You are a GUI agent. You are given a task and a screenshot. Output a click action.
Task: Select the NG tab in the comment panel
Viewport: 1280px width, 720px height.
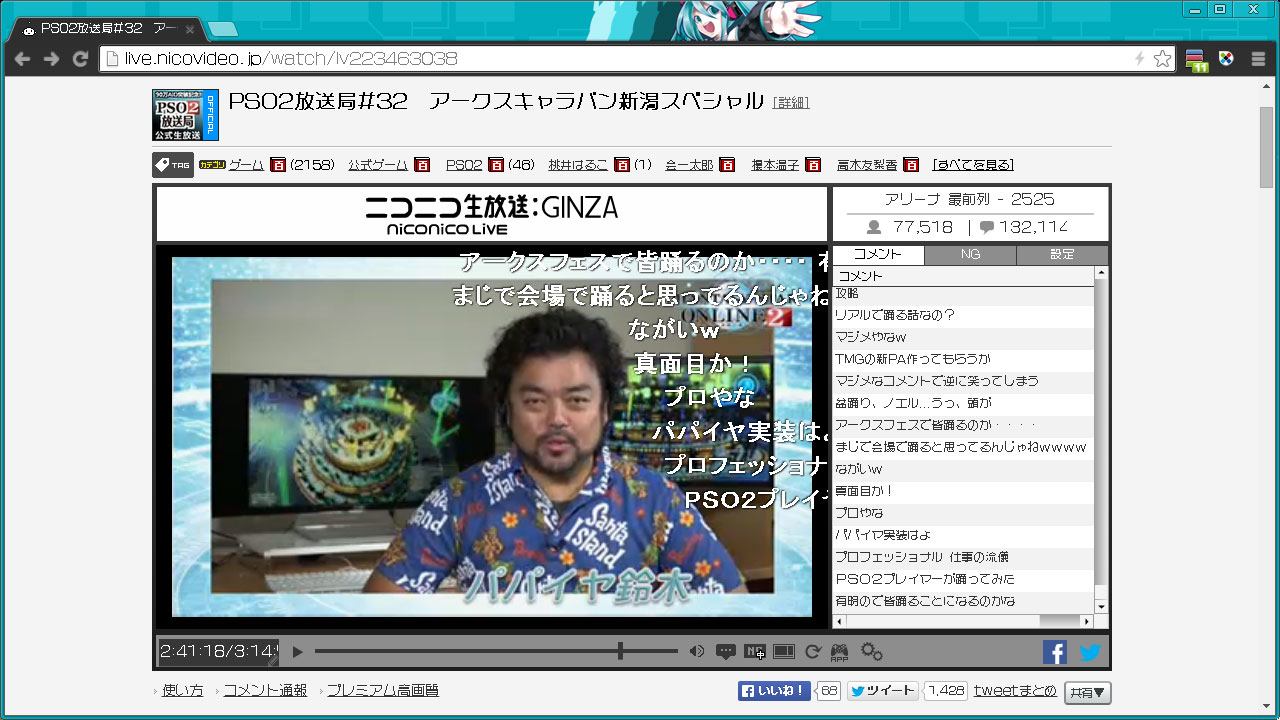970,255
